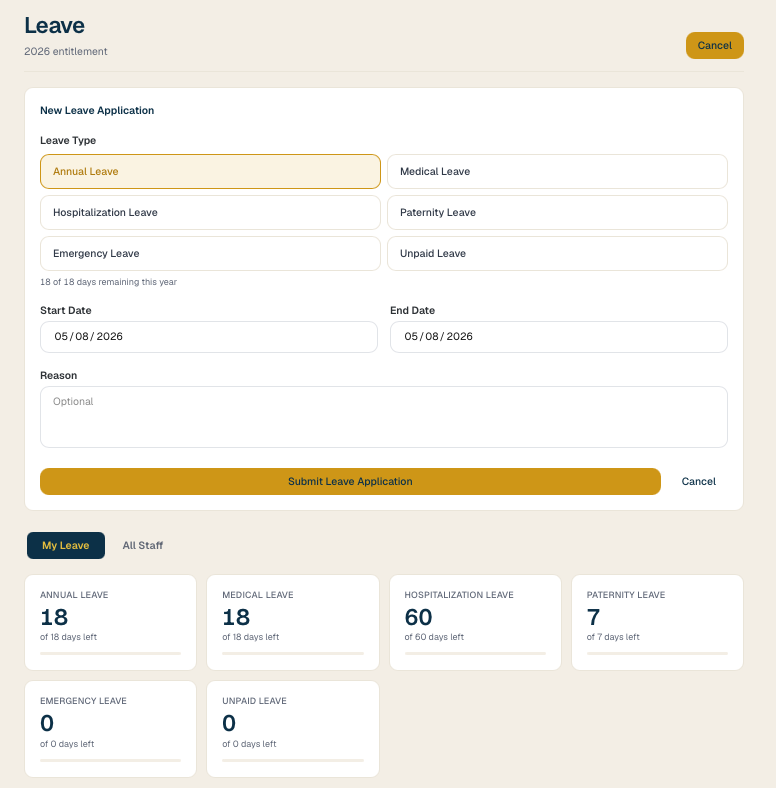Click the Emergency Leave balance card

click(111, 729)
